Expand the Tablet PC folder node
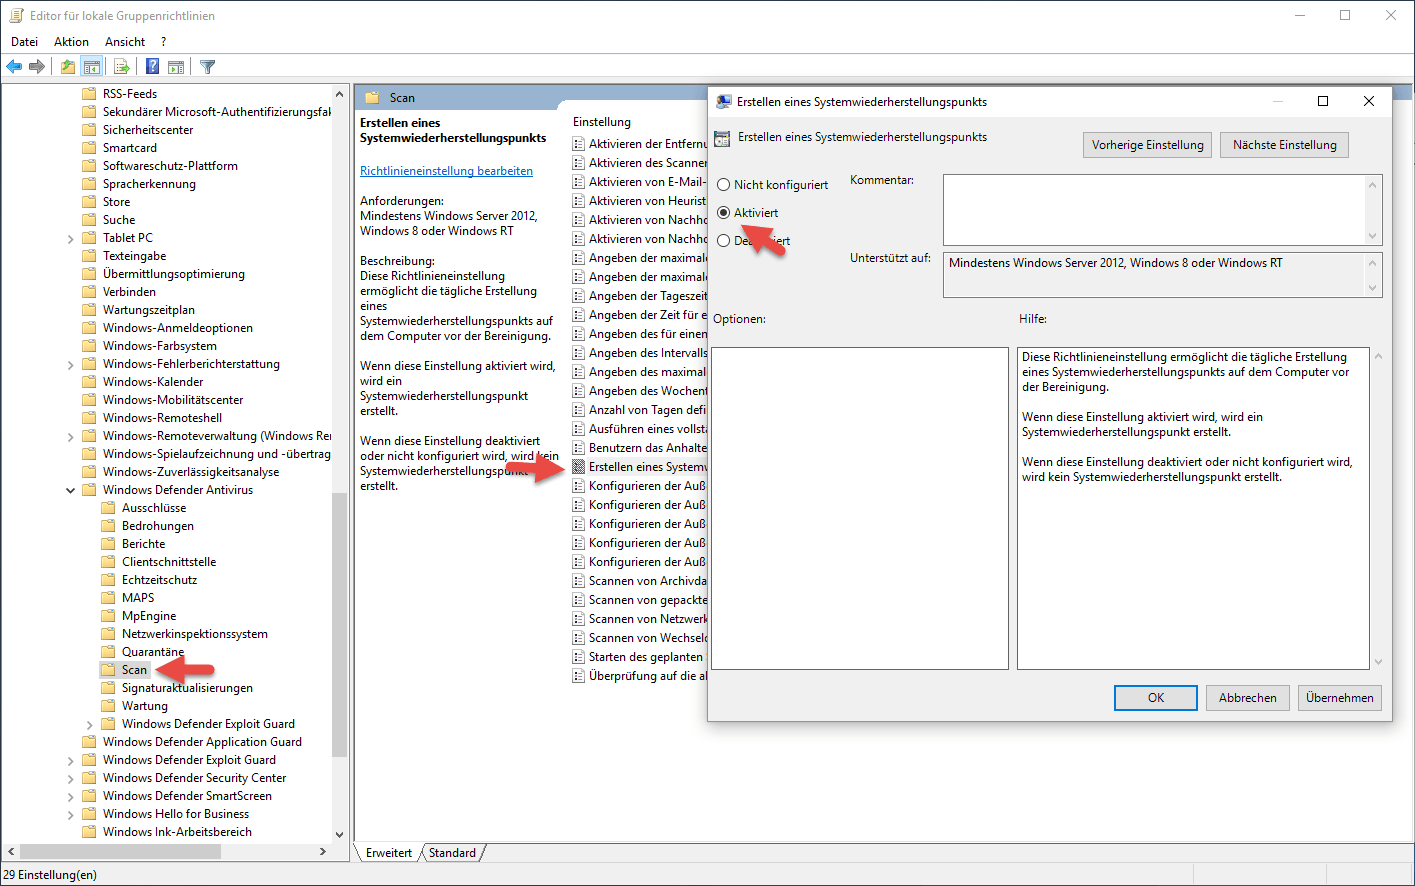 [70, 238]
